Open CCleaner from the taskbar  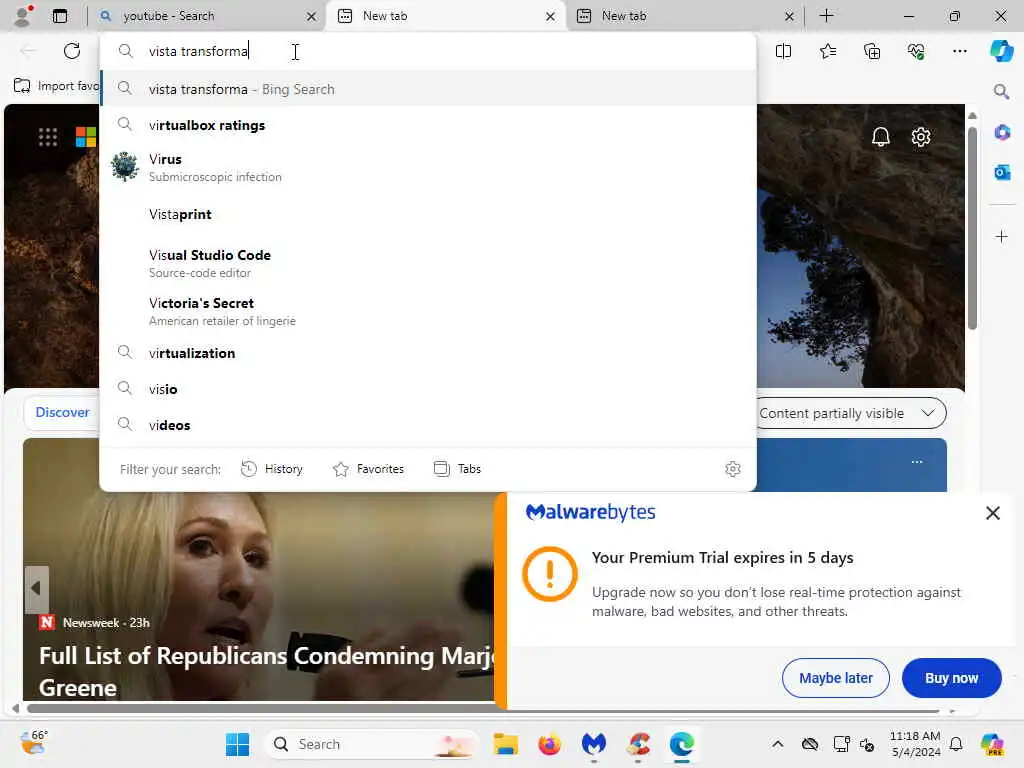pos(638,744)
